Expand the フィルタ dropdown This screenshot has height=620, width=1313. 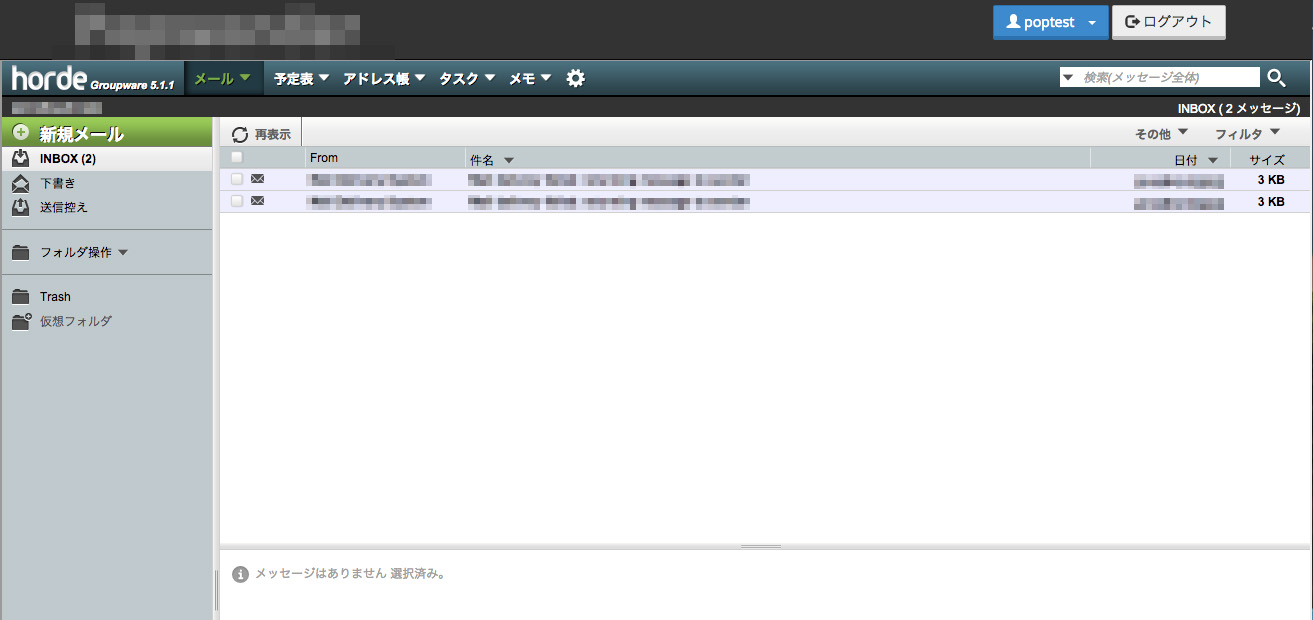coord(1246,133)
